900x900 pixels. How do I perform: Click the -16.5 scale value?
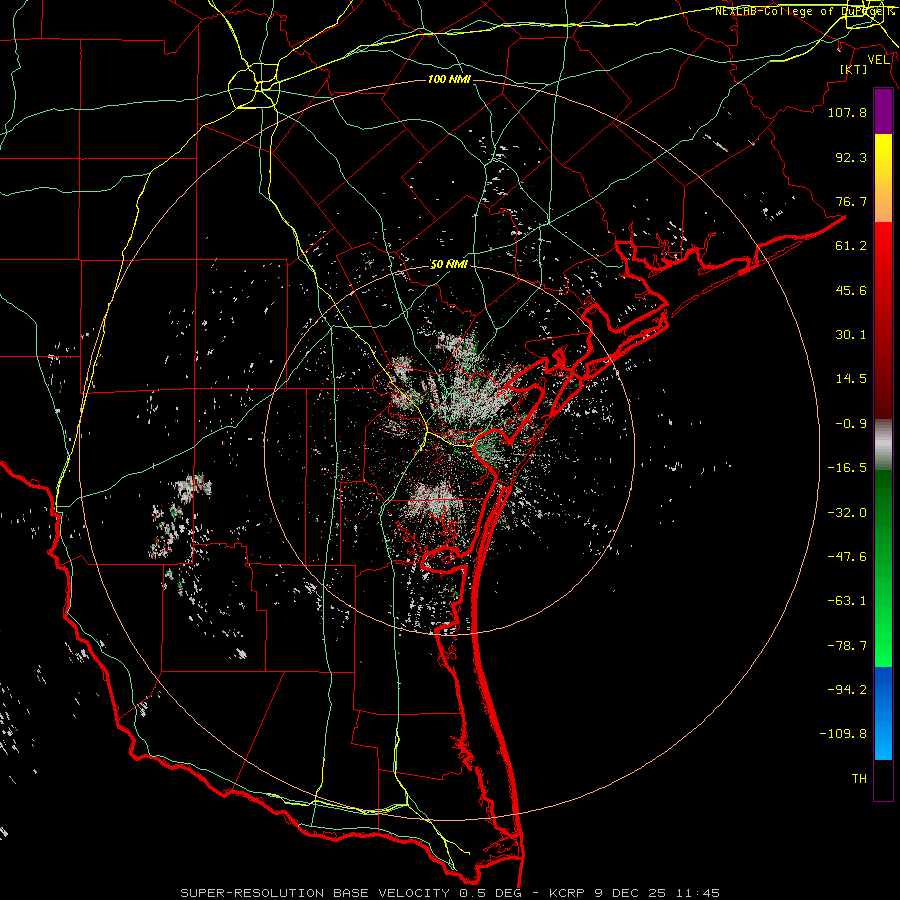847,468
